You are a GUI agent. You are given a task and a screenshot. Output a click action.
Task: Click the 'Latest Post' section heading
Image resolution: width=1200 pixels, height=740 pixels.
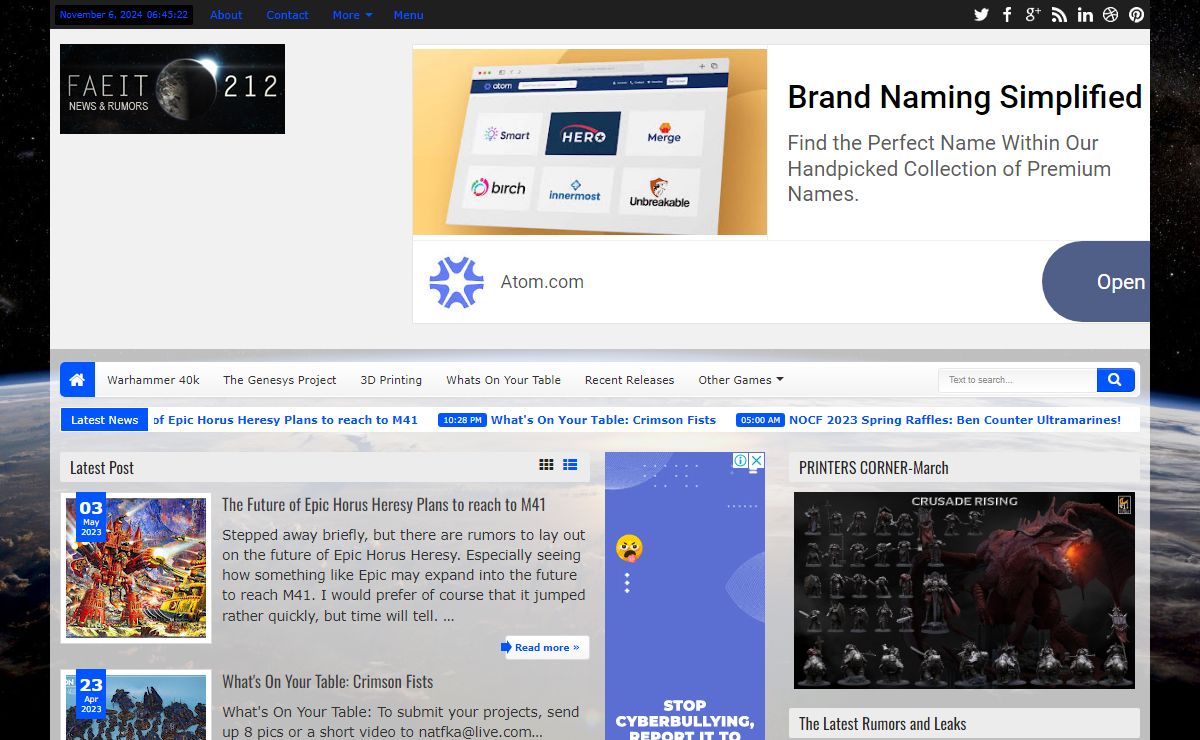tap(102, 468)
